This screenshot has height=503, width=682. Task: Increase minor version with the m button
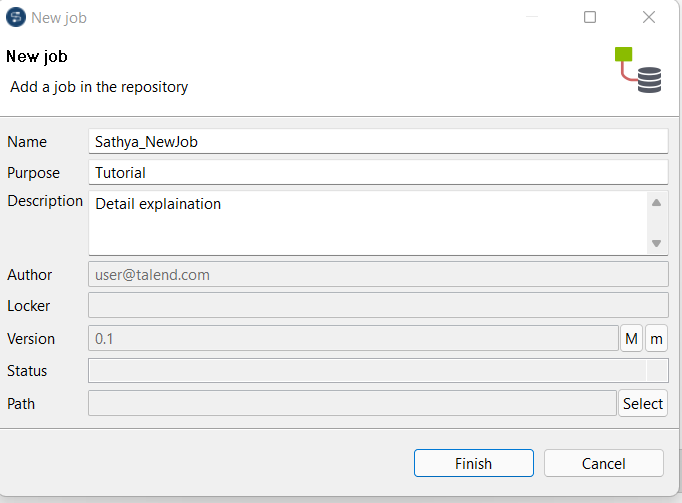(656, 339)
